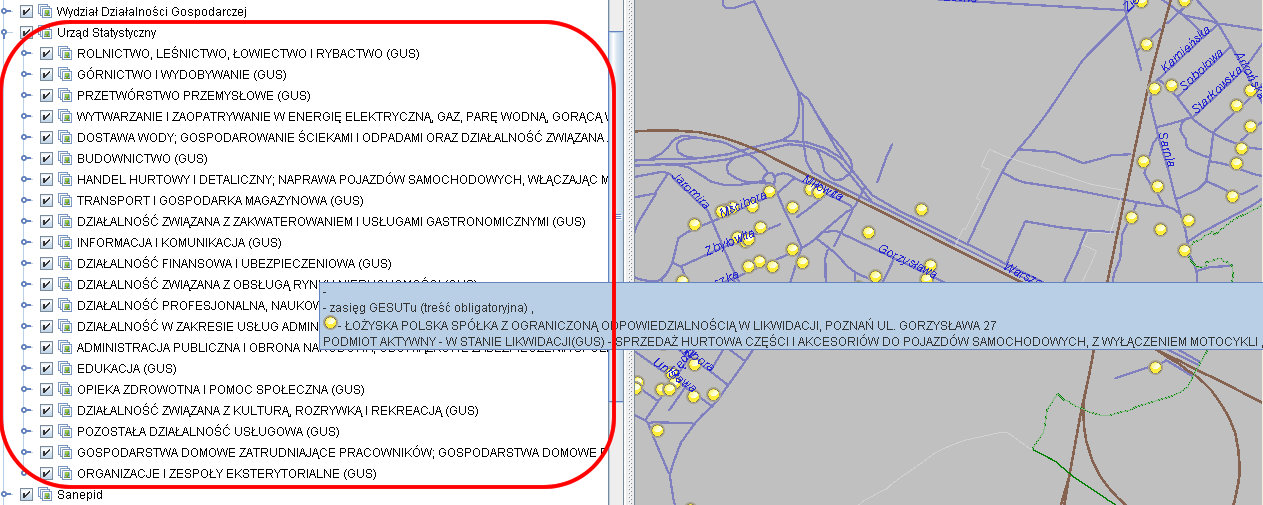Click the layer icon of INFORMACJA I KOMUNIKACJA
1263x505 pixels.
tap(65, 242)
